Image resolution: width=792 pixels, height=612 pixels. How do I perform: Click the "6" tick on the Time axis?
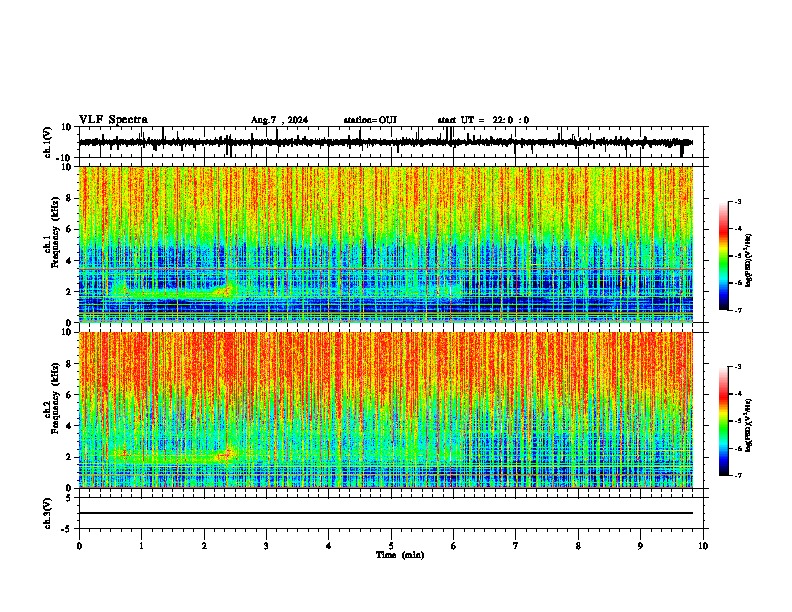[x=453, y=546]
